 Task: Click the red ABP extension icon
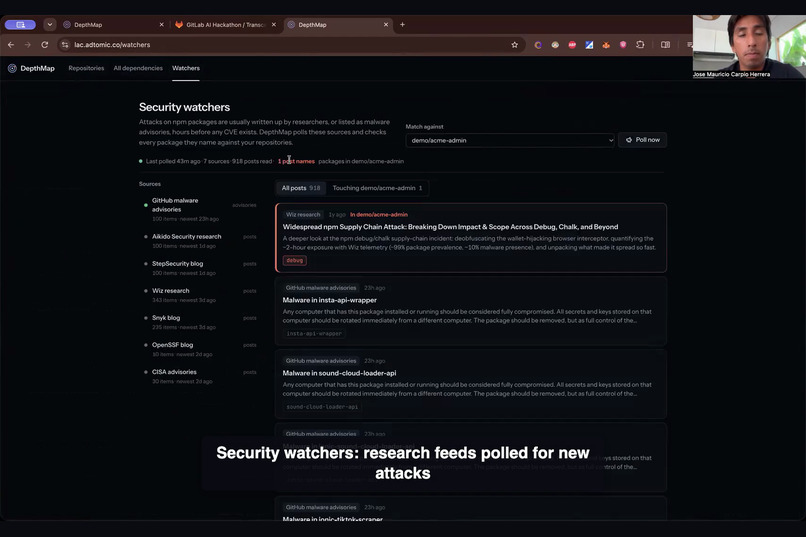pos(572,45)
